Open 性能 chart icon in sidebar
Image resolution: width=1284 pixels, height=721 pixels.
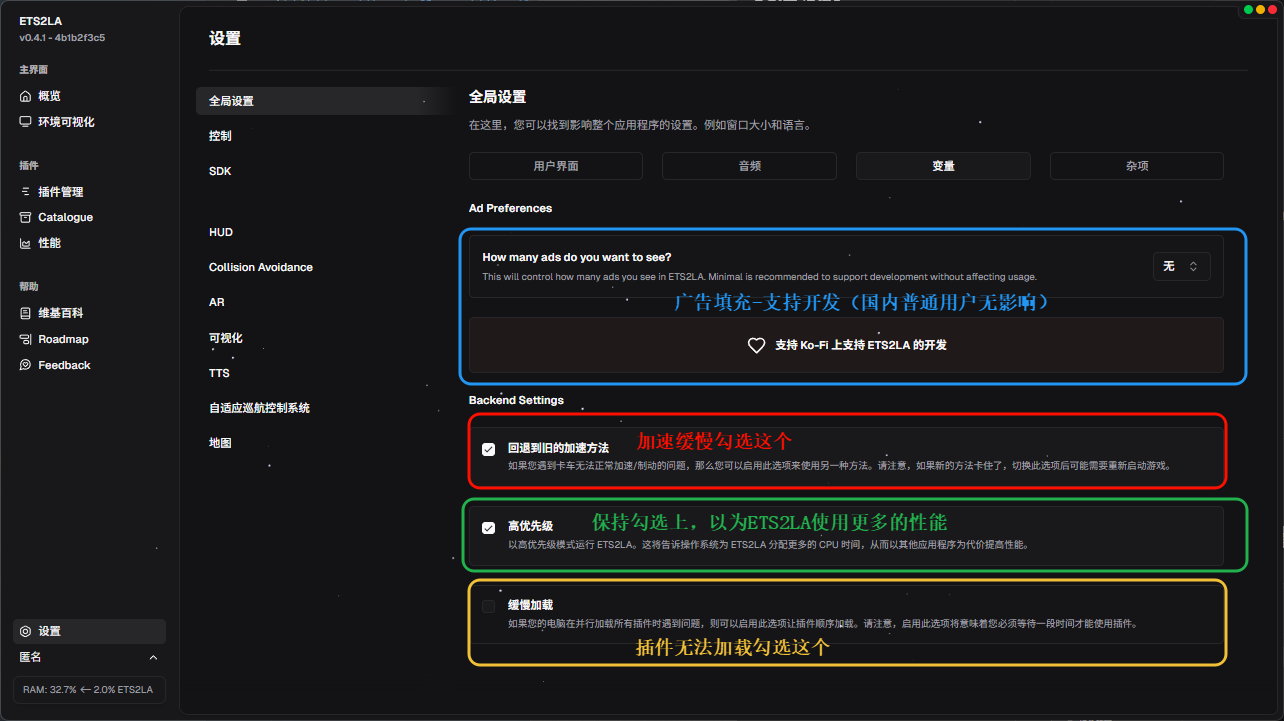pyautogui.click(x=26, y=243)
